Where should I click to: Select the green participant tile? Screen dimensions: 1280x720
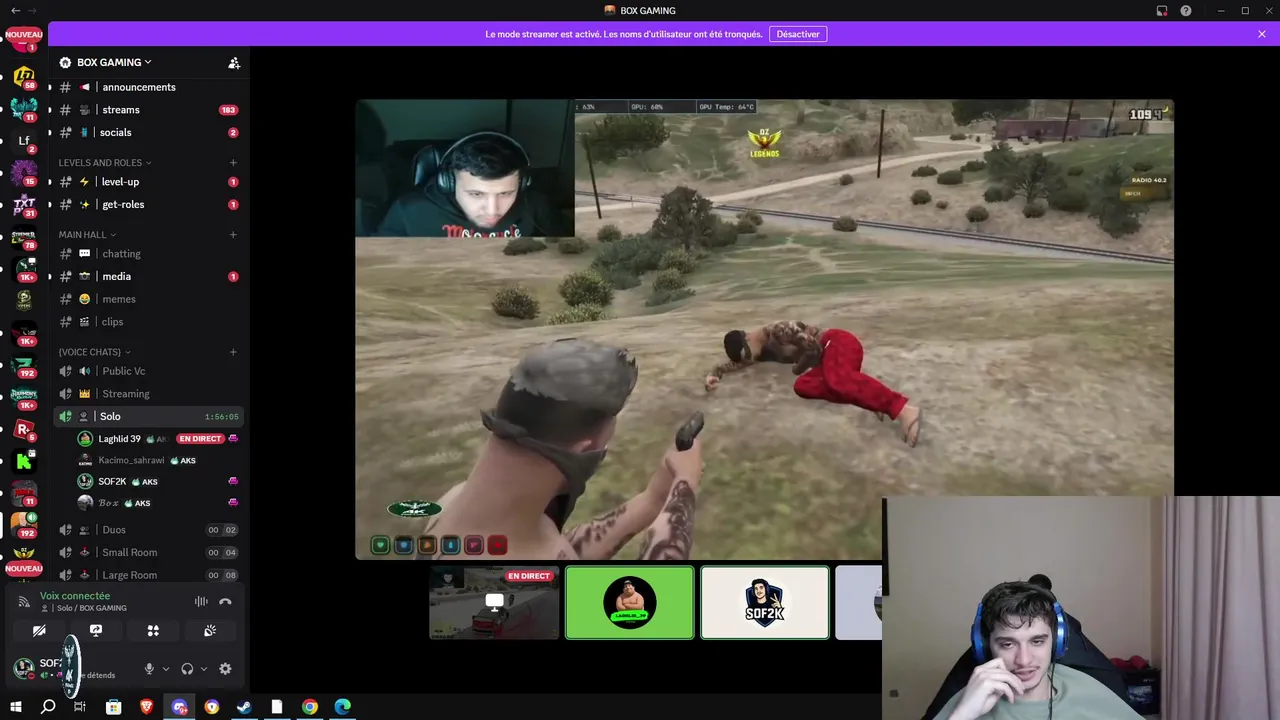tap(630, 603)
